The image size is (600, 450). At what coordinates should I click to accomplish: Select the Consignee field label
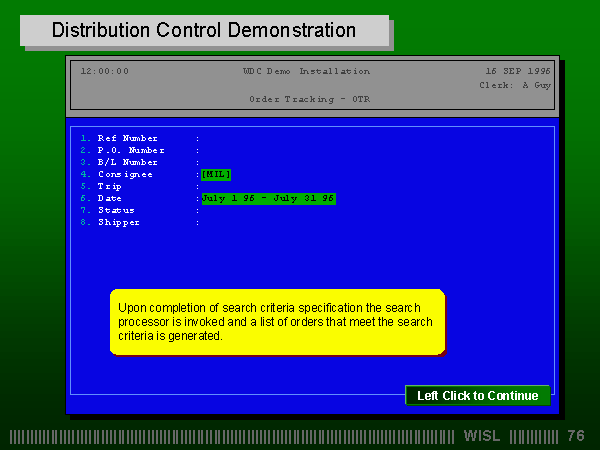tap(125, 174)
